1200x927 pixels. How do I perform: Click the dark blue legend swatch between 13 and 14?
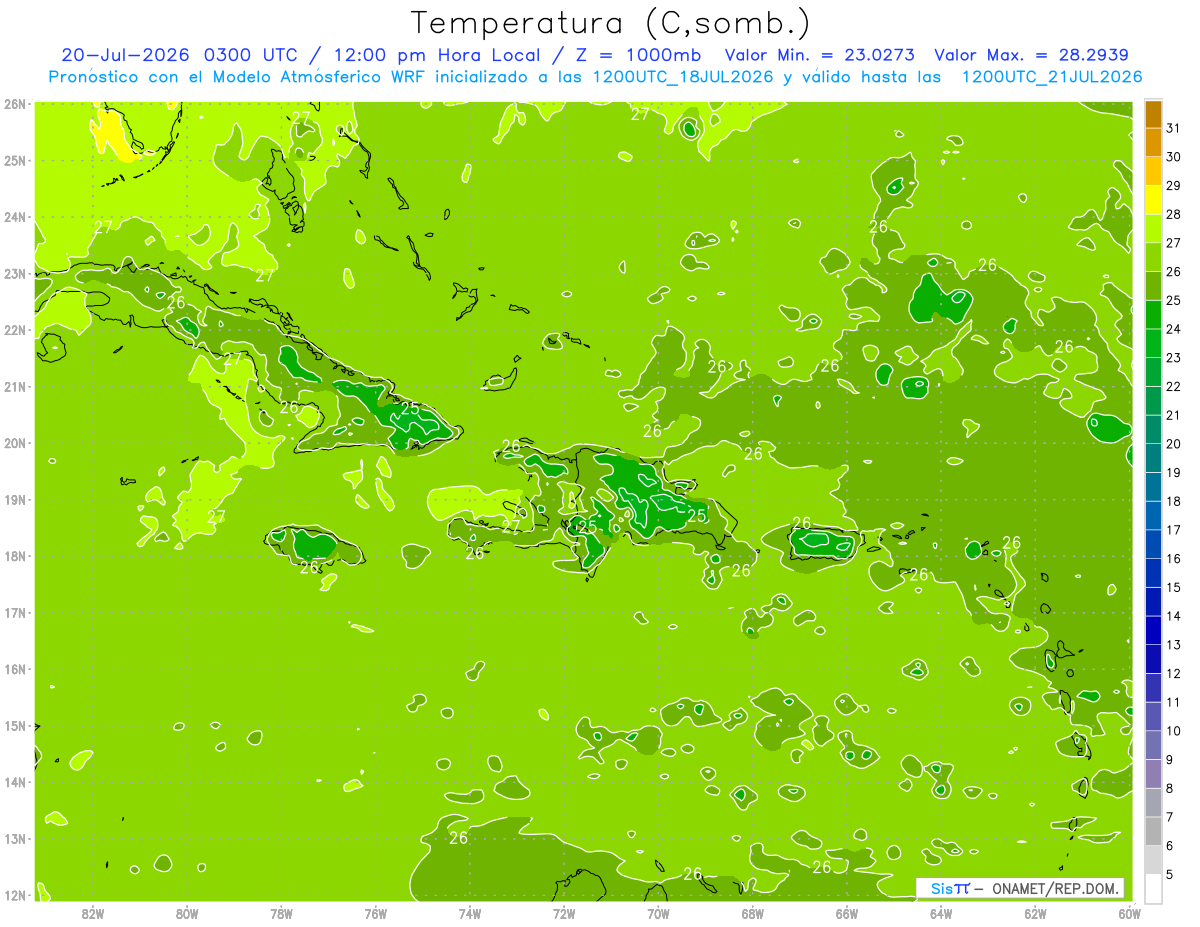(1153, 630)
